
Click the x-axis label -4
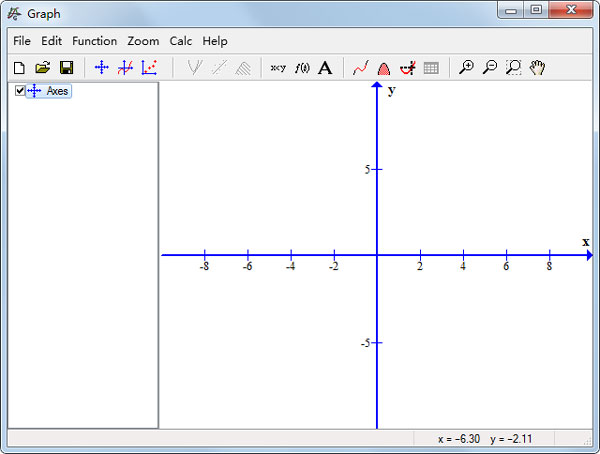291,266
